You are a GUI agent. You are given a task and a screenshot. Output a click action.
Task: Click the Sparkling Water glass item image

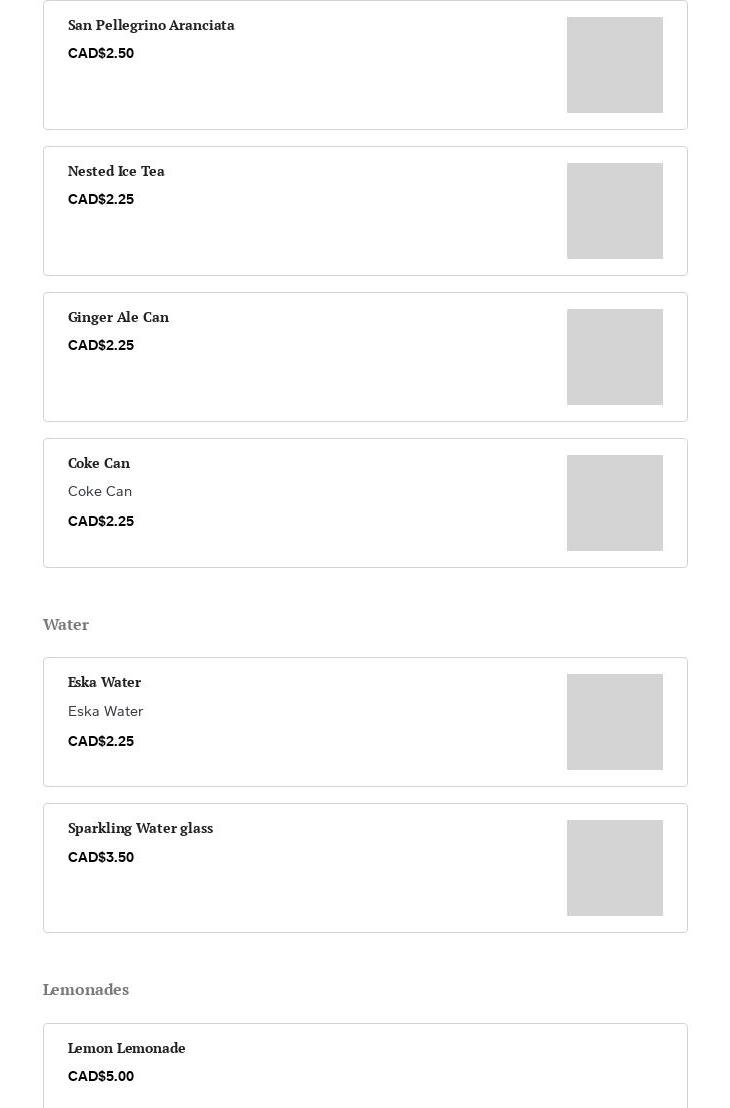[614, 868]
